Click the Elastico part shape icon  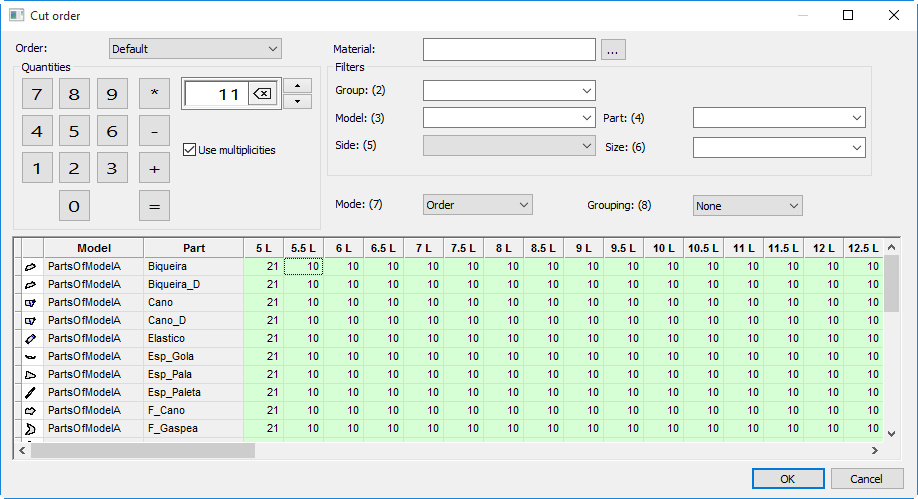(30, 339)
